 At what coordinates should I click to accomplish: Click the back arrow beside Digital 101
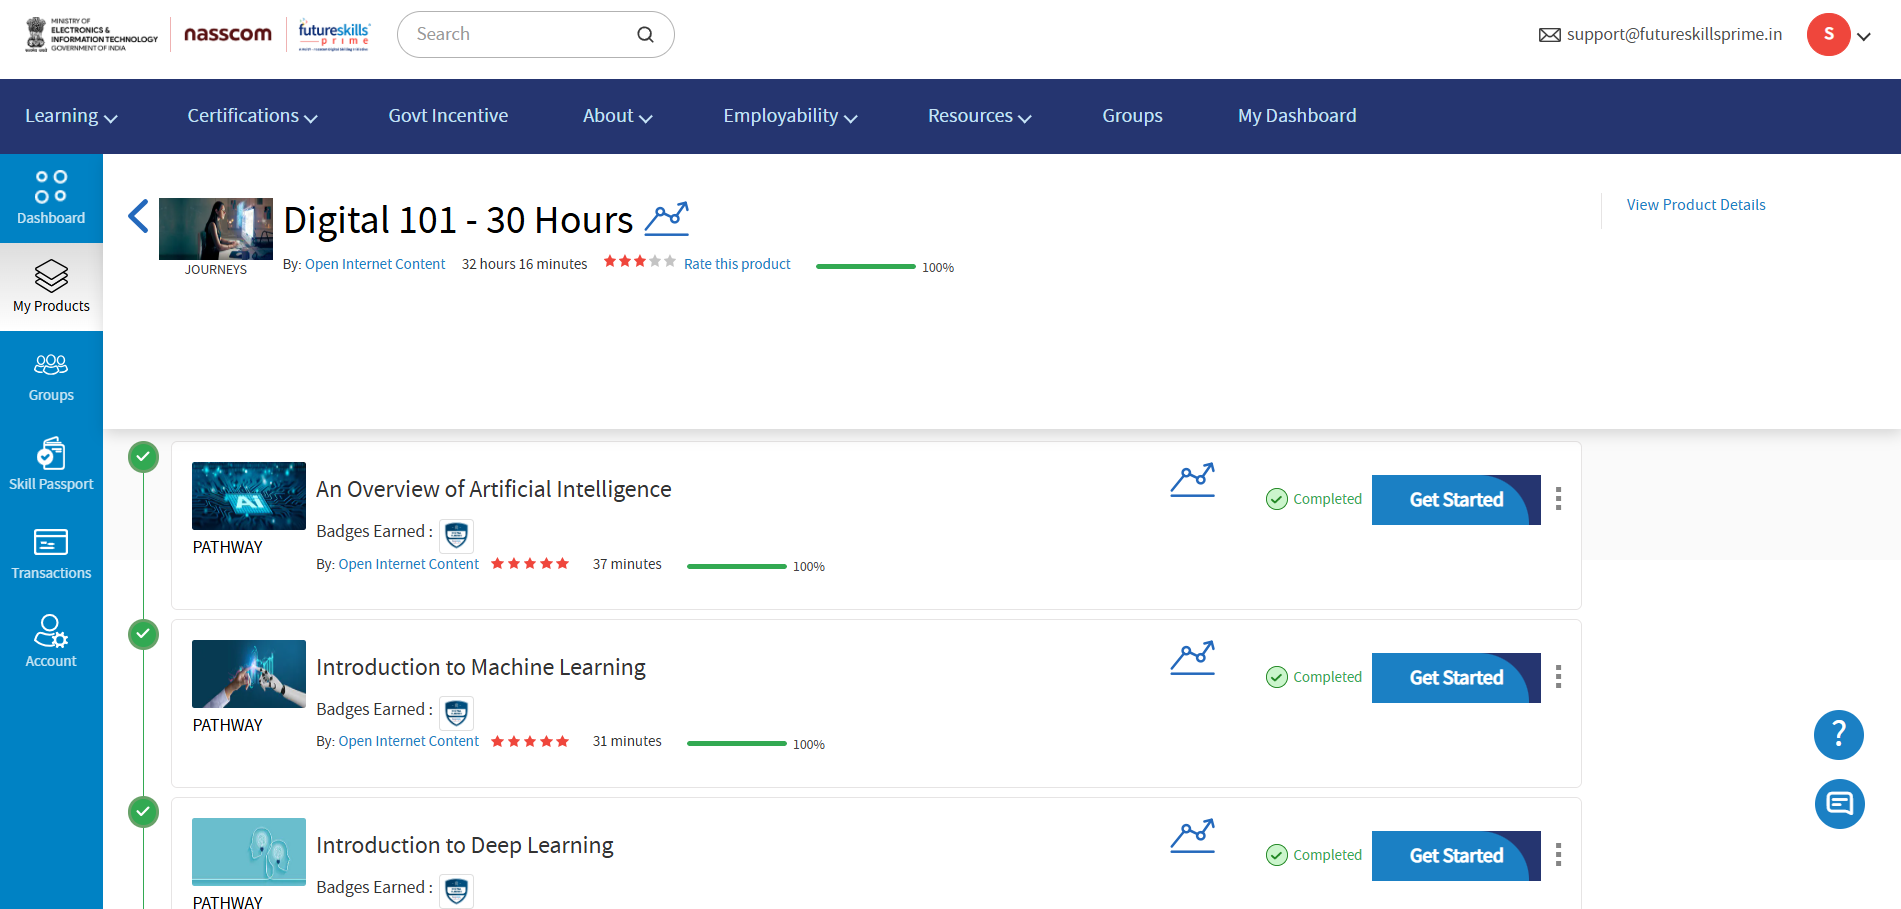pyautogui.click(x=138, y=216)
